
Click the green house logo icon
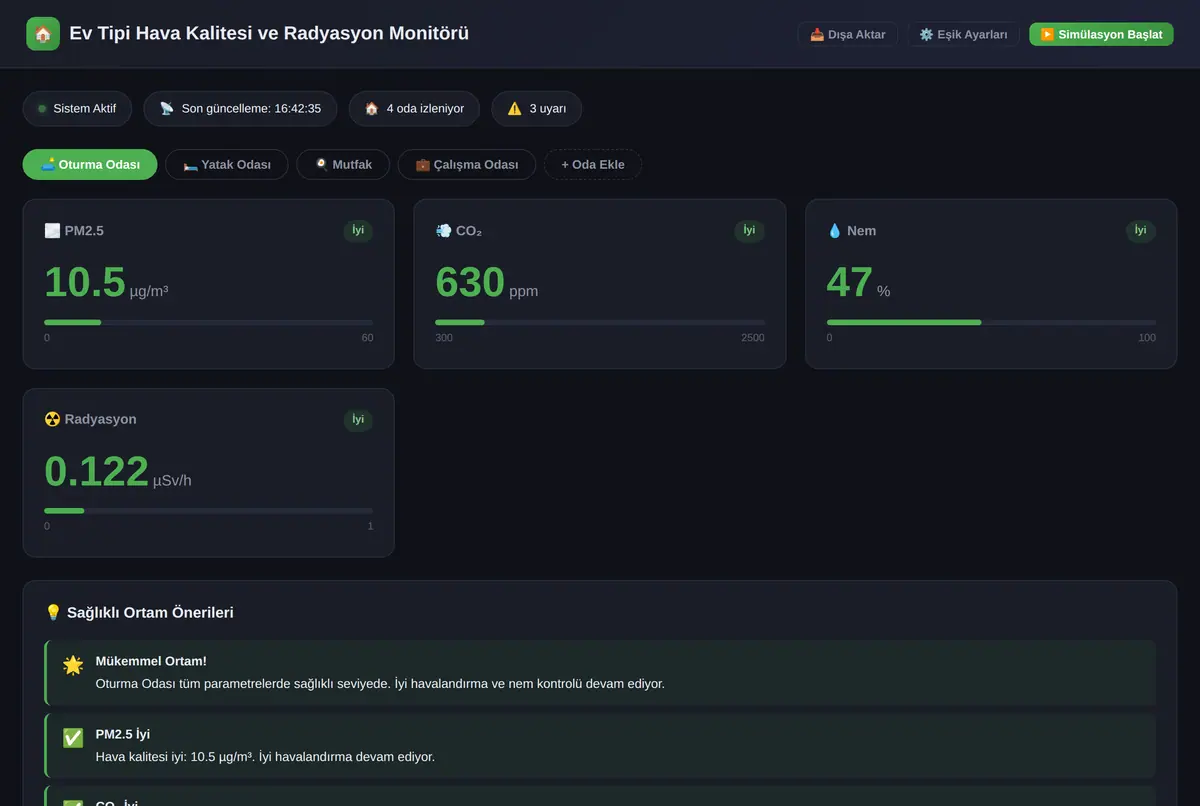point(43,34)
